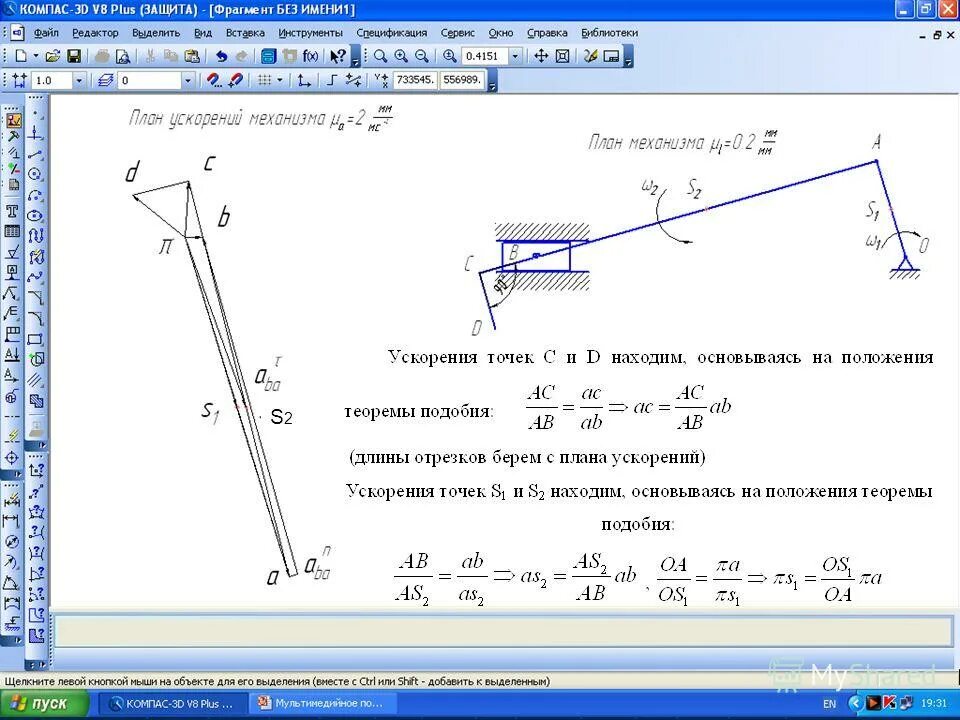The image size is (960, 720).
Task: Click the X coordinate field 733545
Action: 415,80
